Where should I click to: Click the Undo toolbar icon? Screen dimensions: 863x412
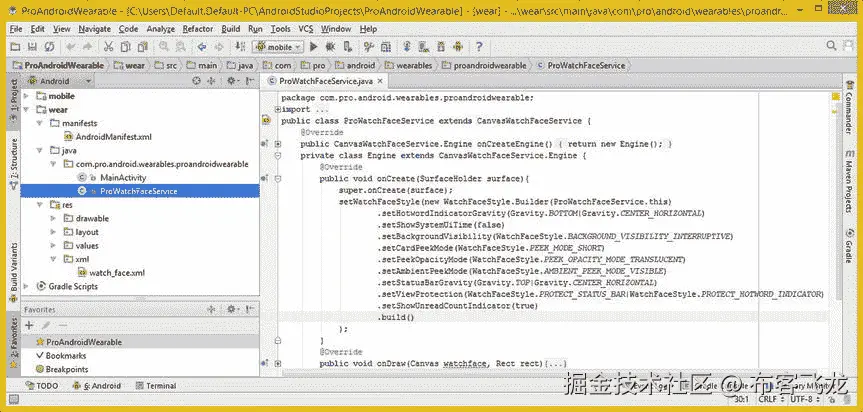70,47
